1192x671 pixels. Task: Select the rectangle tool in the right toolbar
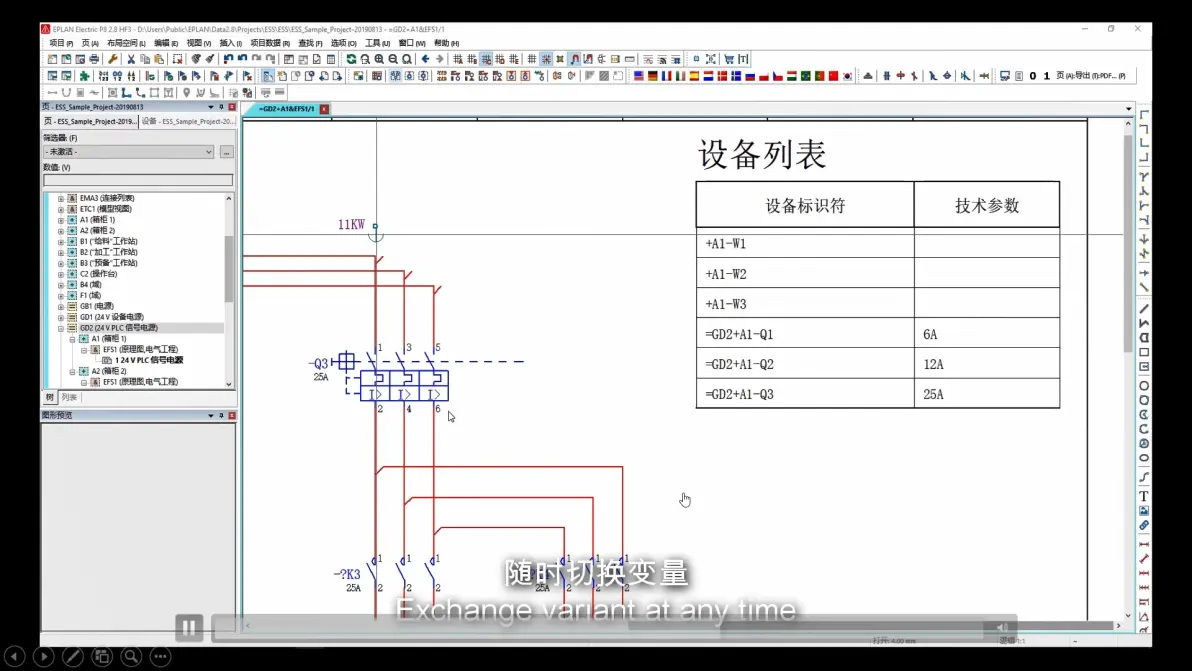[1143, 353]
